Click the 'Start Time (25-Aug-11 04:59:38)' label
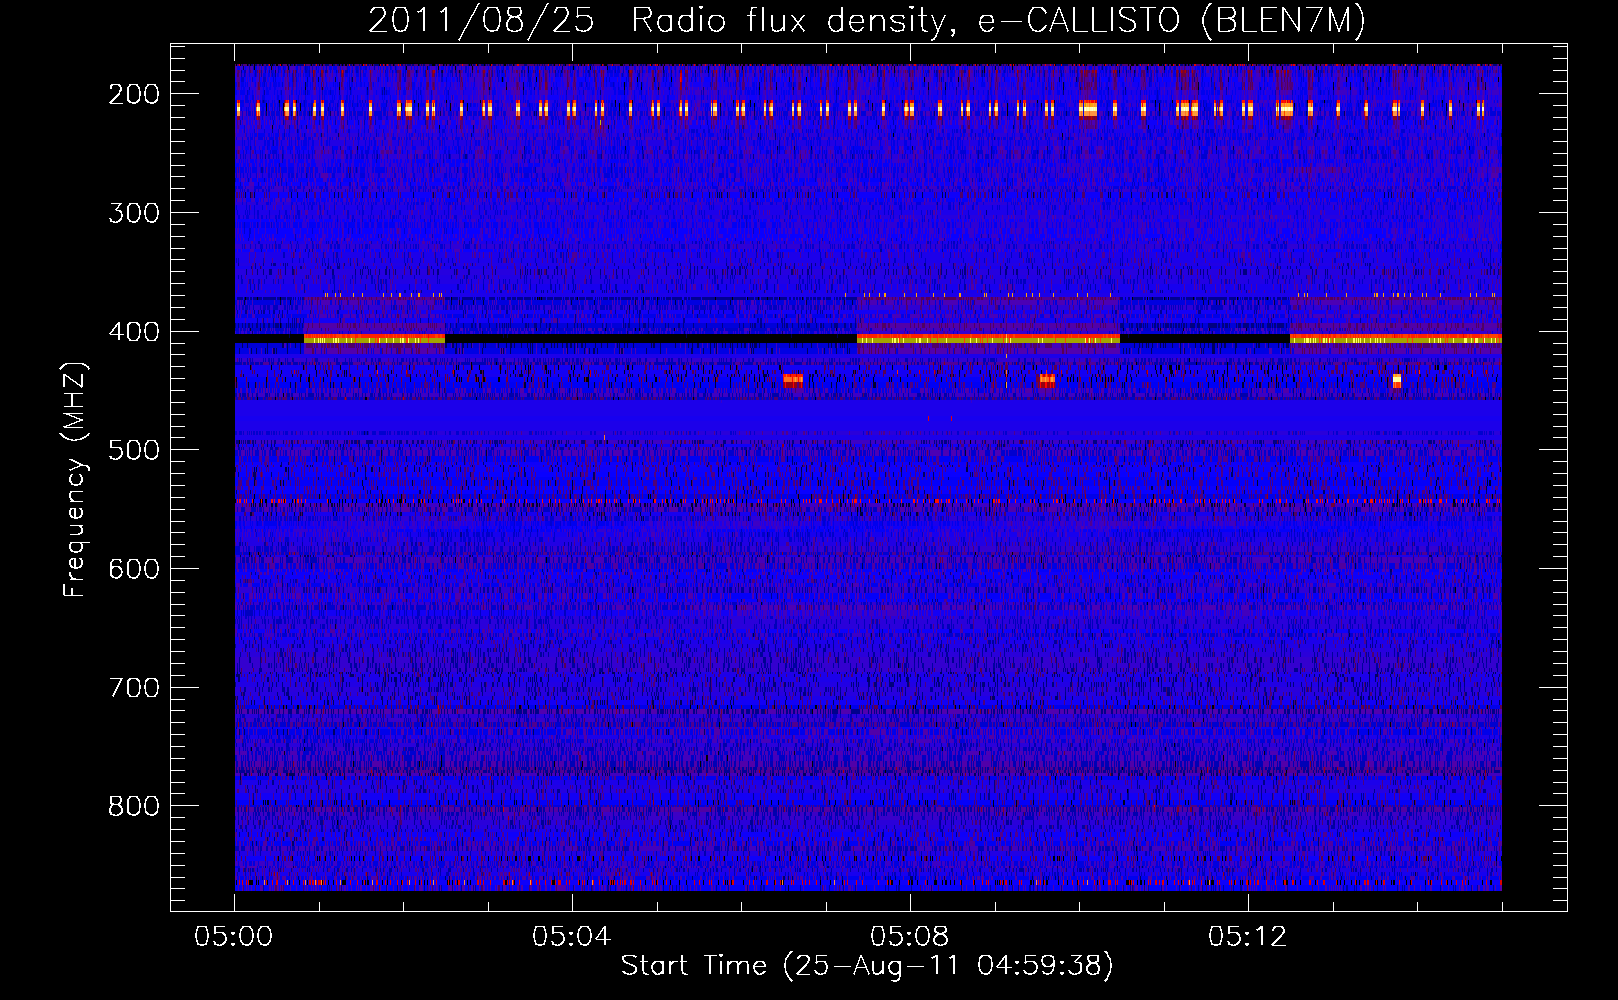 pyautogui.click(x=867, y=966)
